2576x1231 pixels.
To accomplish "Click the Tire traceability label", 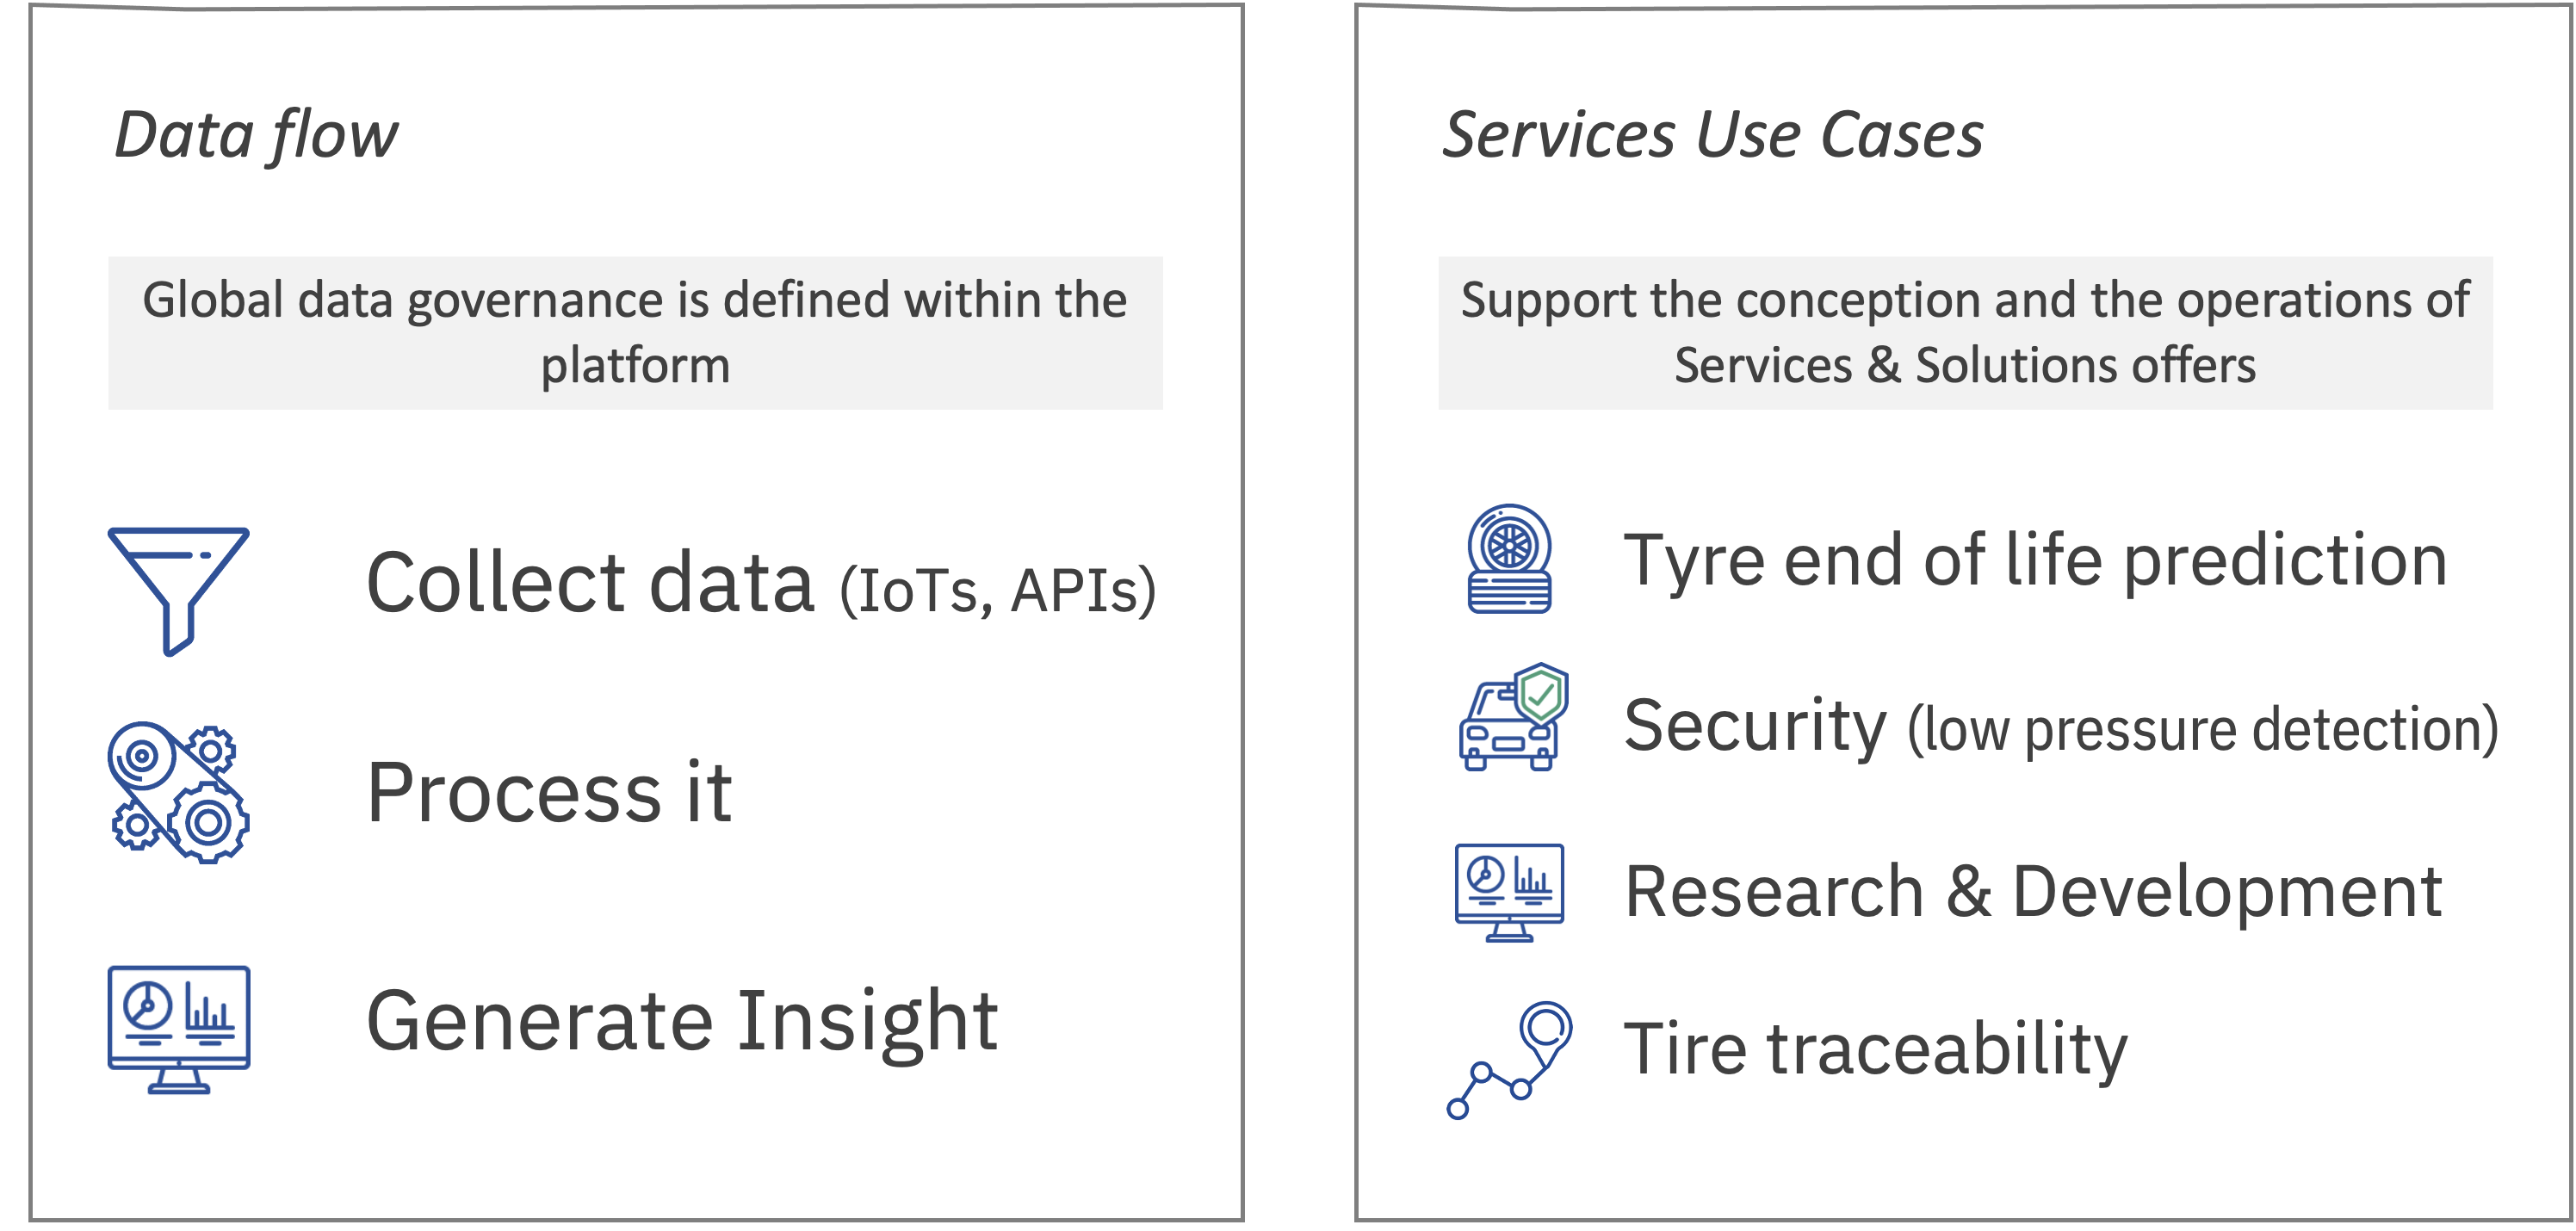I will click(1875, 1050).
